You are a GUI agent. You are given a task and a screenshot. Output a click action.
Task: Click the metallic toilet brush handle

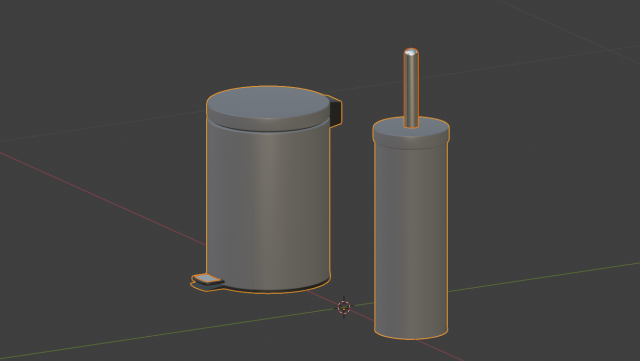click(x=411, y=88)
